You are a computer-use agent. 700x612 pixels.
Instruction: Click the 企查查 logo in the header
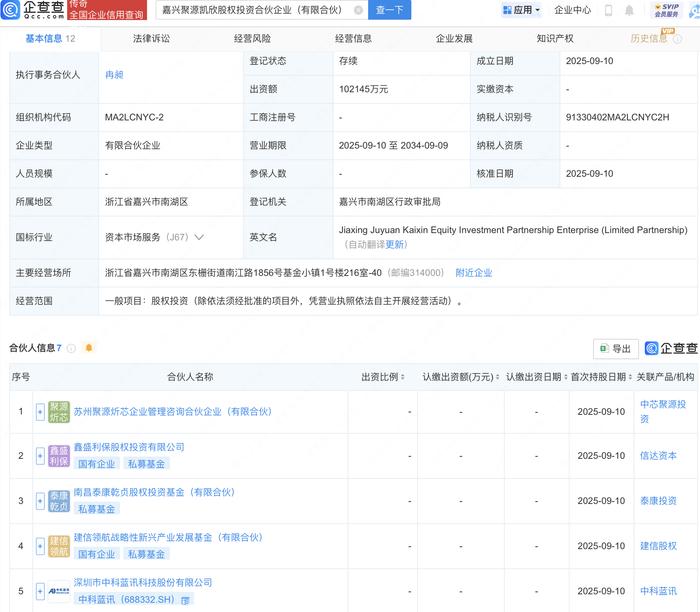point(32,11)
